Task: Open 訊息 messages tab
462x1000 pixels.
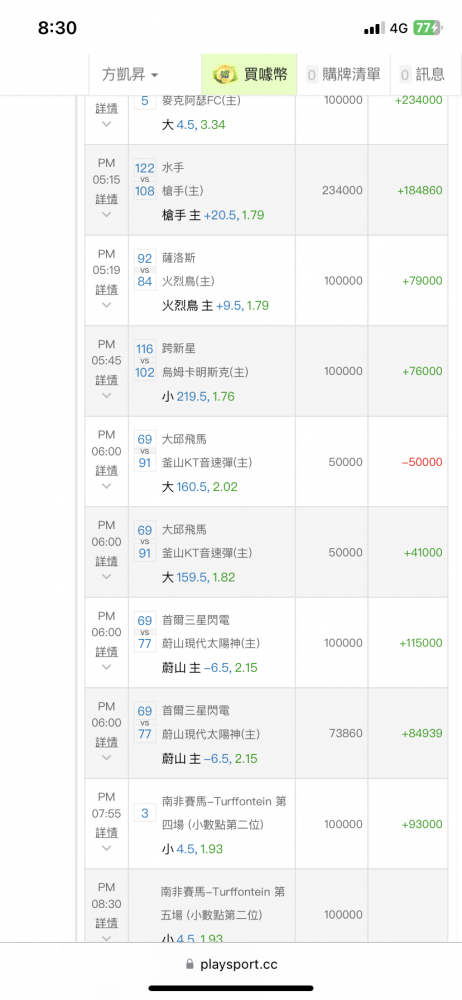Action: pos(422,74)
